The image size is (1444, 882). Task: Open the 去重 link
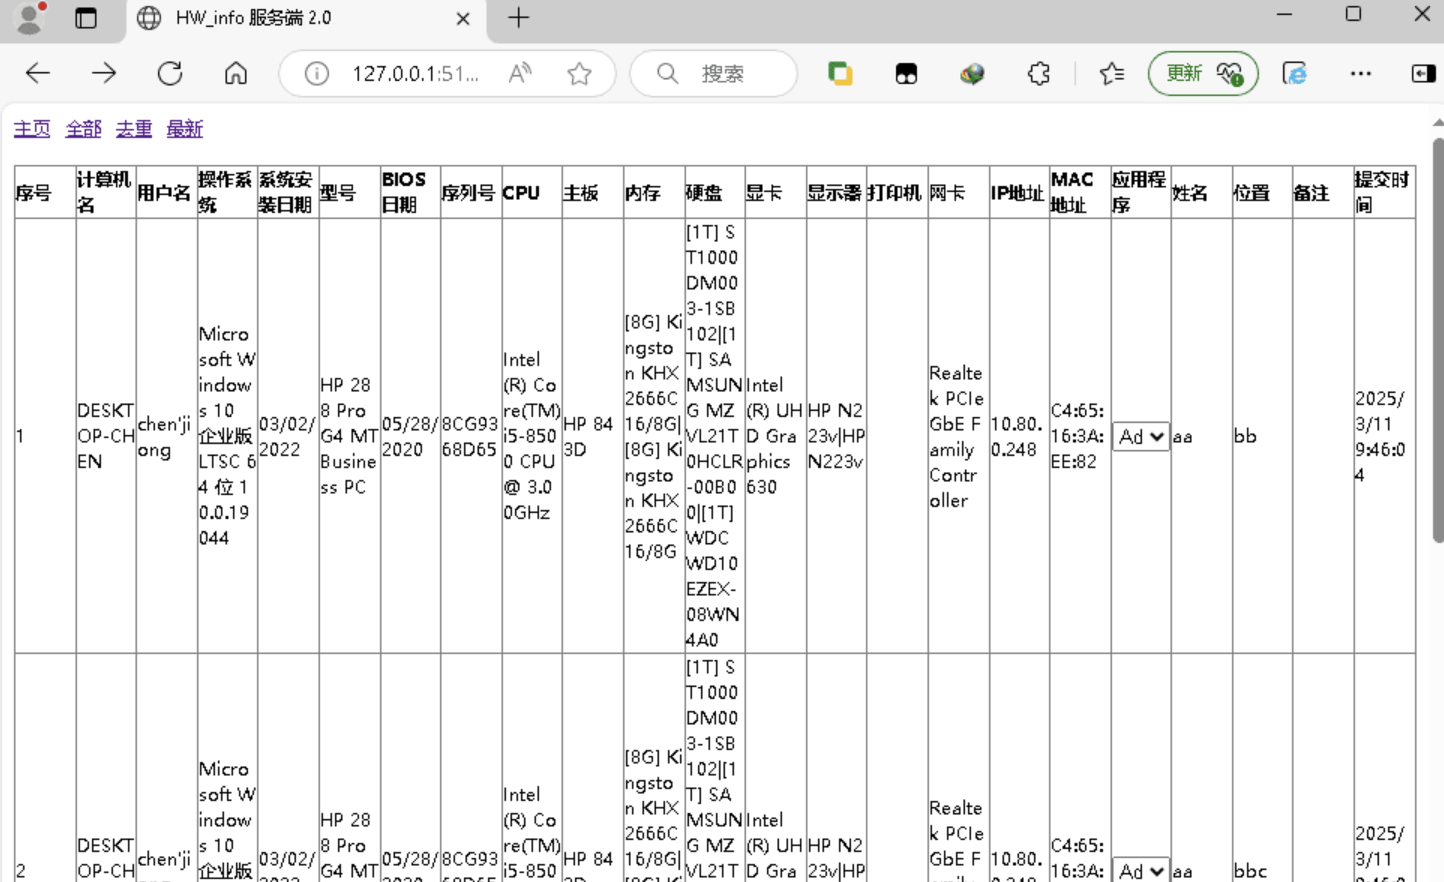click(x=134, y=129)
